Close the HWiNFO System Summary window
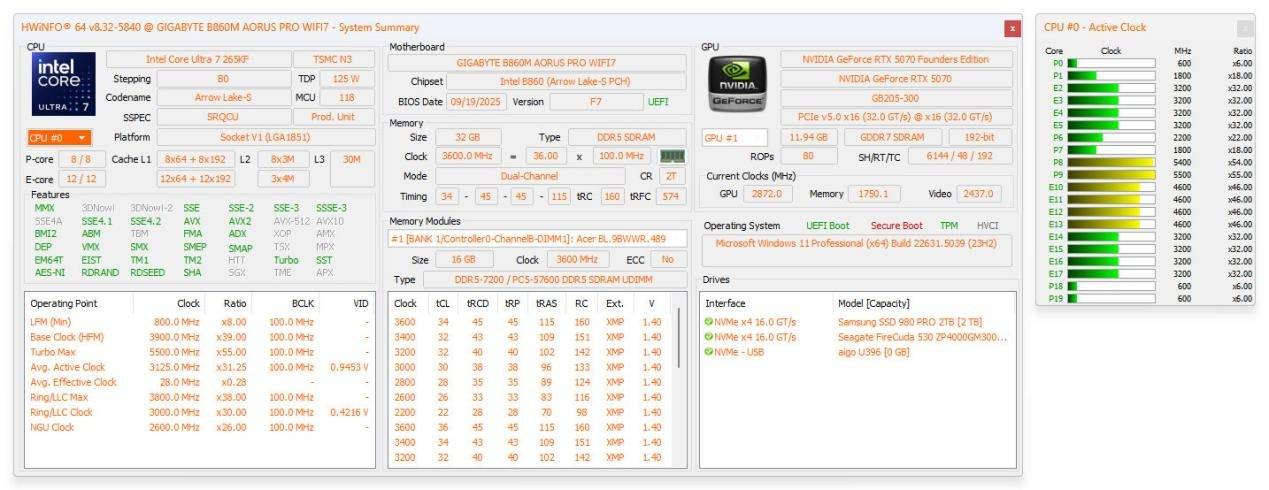Screen dimensions: 1269x490 coord(1012,28)
